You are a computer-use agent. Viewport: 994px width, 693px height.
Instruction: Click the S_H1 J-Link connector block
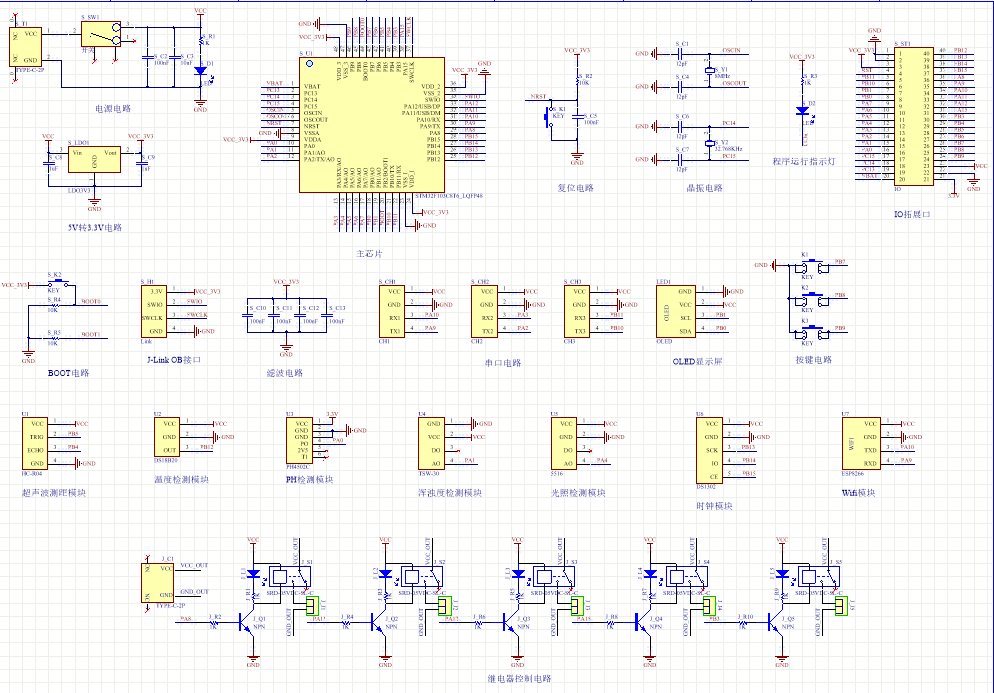click(x=154, y=311)
